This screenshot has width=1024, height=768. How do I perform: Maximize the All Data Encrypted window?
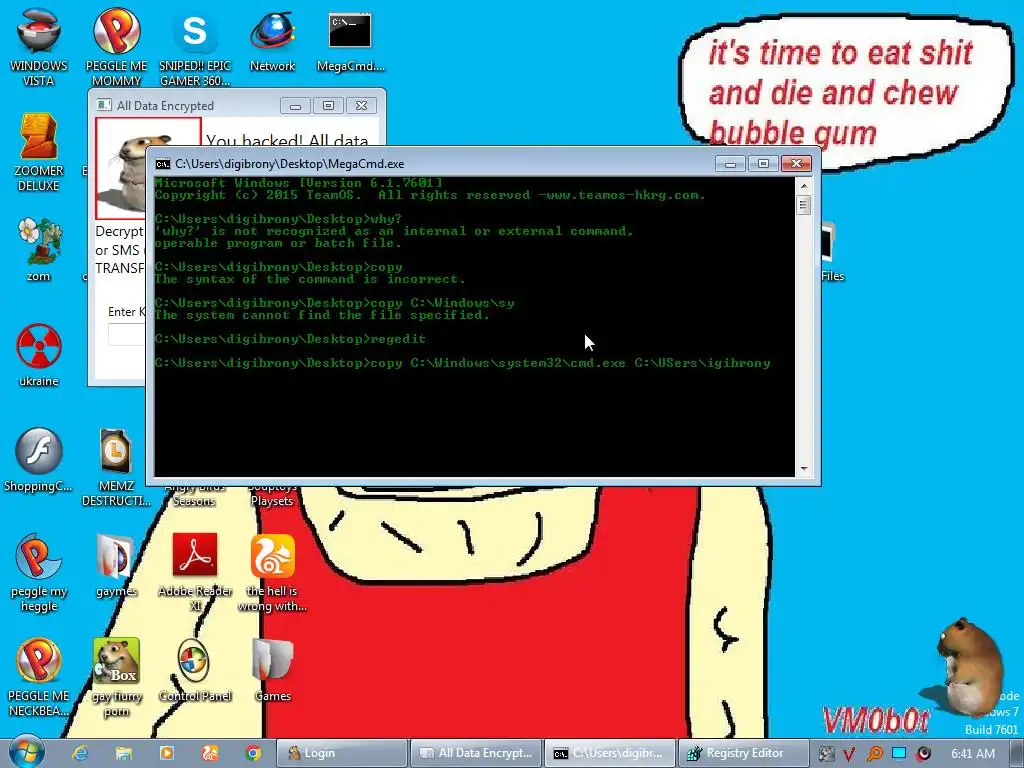coord(328,106)
